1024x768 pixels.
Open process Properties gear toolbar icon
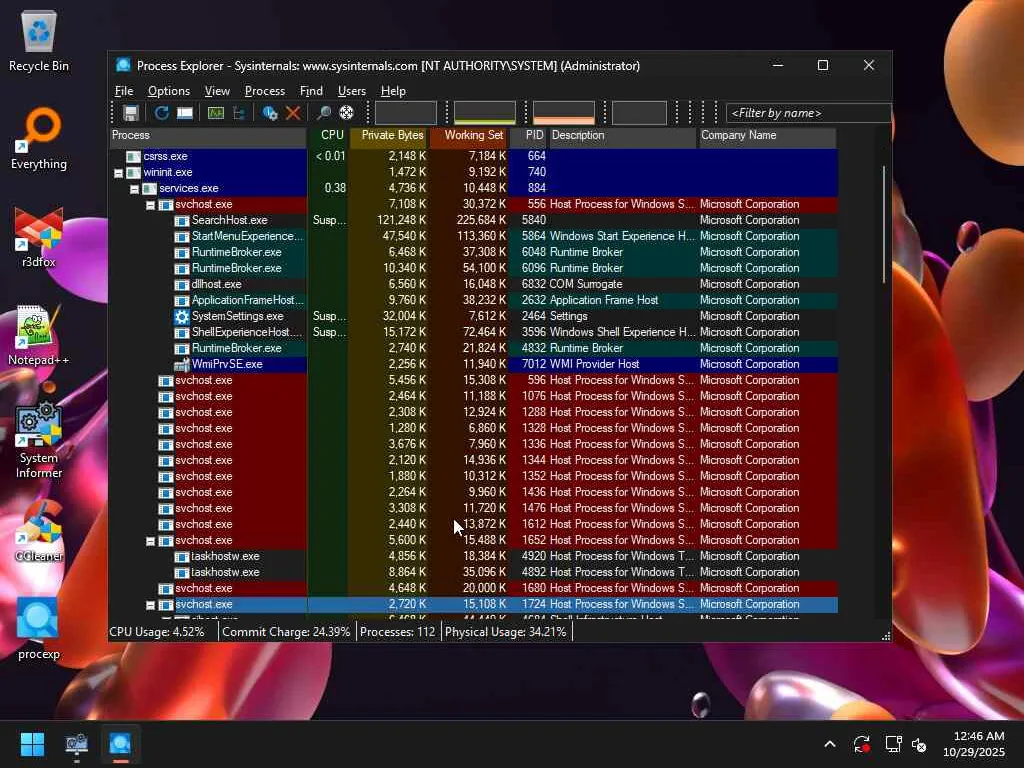270,113
